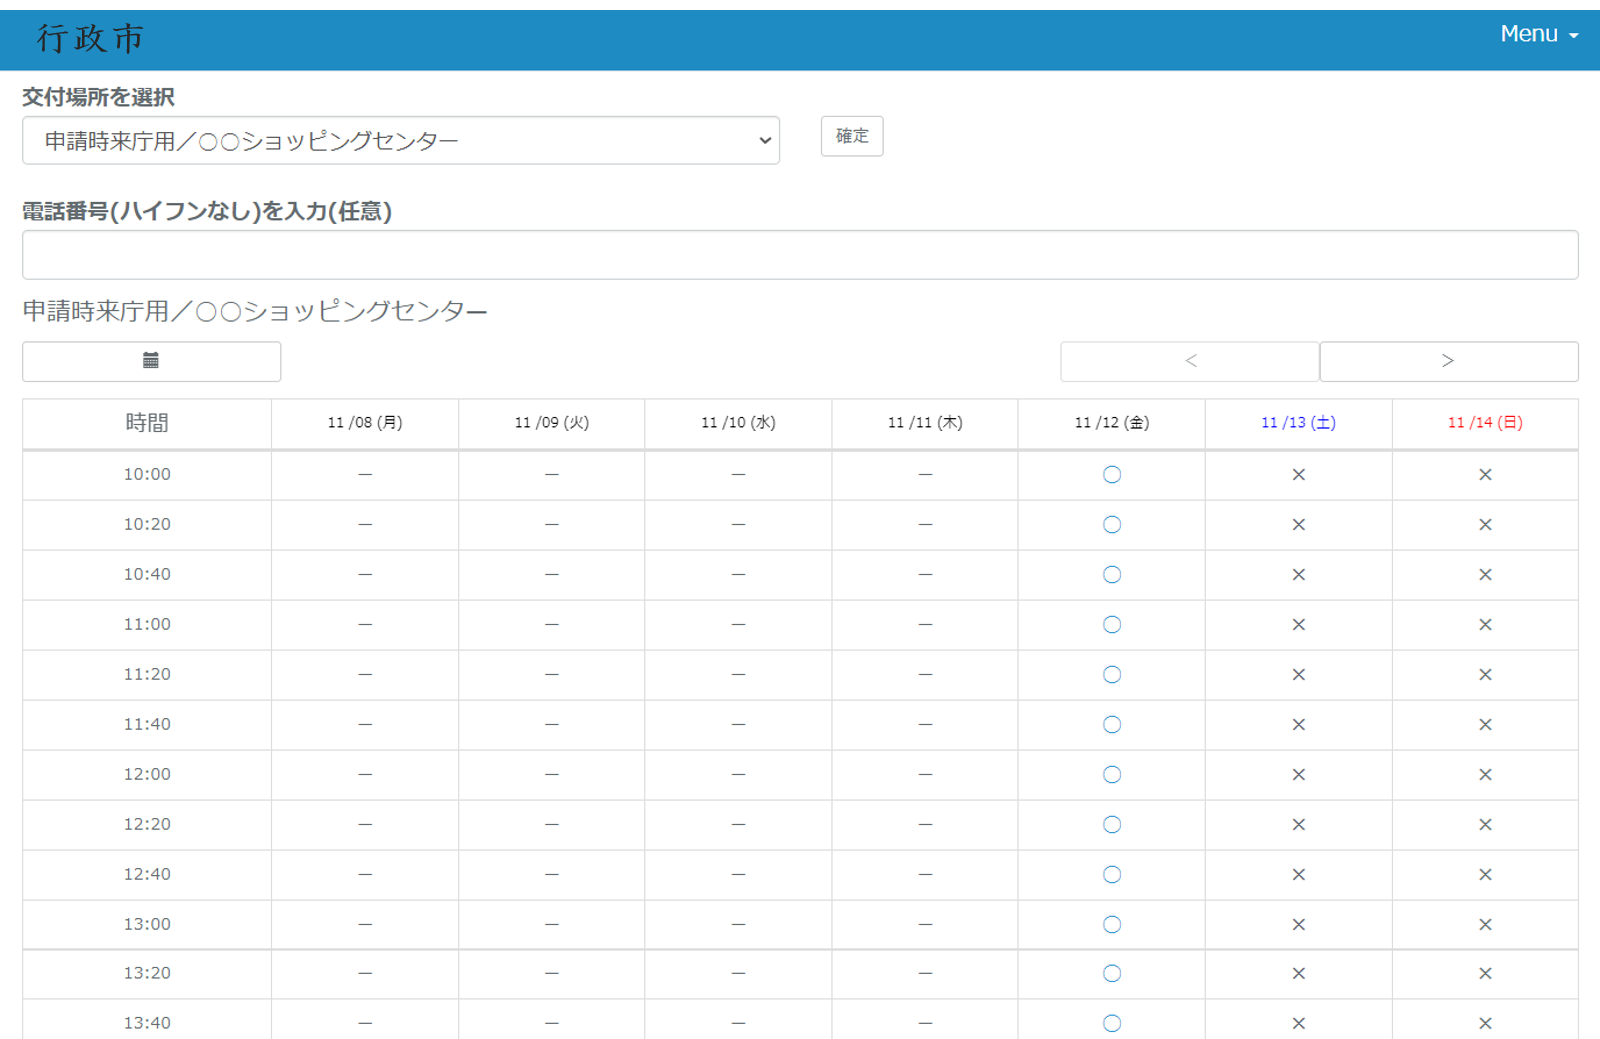
Task: Pick the 11:00 available slot on Friday
Action: coord(1111,625)
